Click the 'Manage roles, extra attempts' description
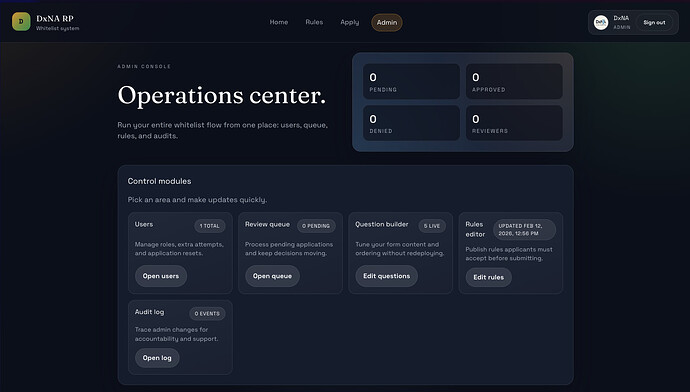This screenshot has height=392, width=690. point(179,249)
